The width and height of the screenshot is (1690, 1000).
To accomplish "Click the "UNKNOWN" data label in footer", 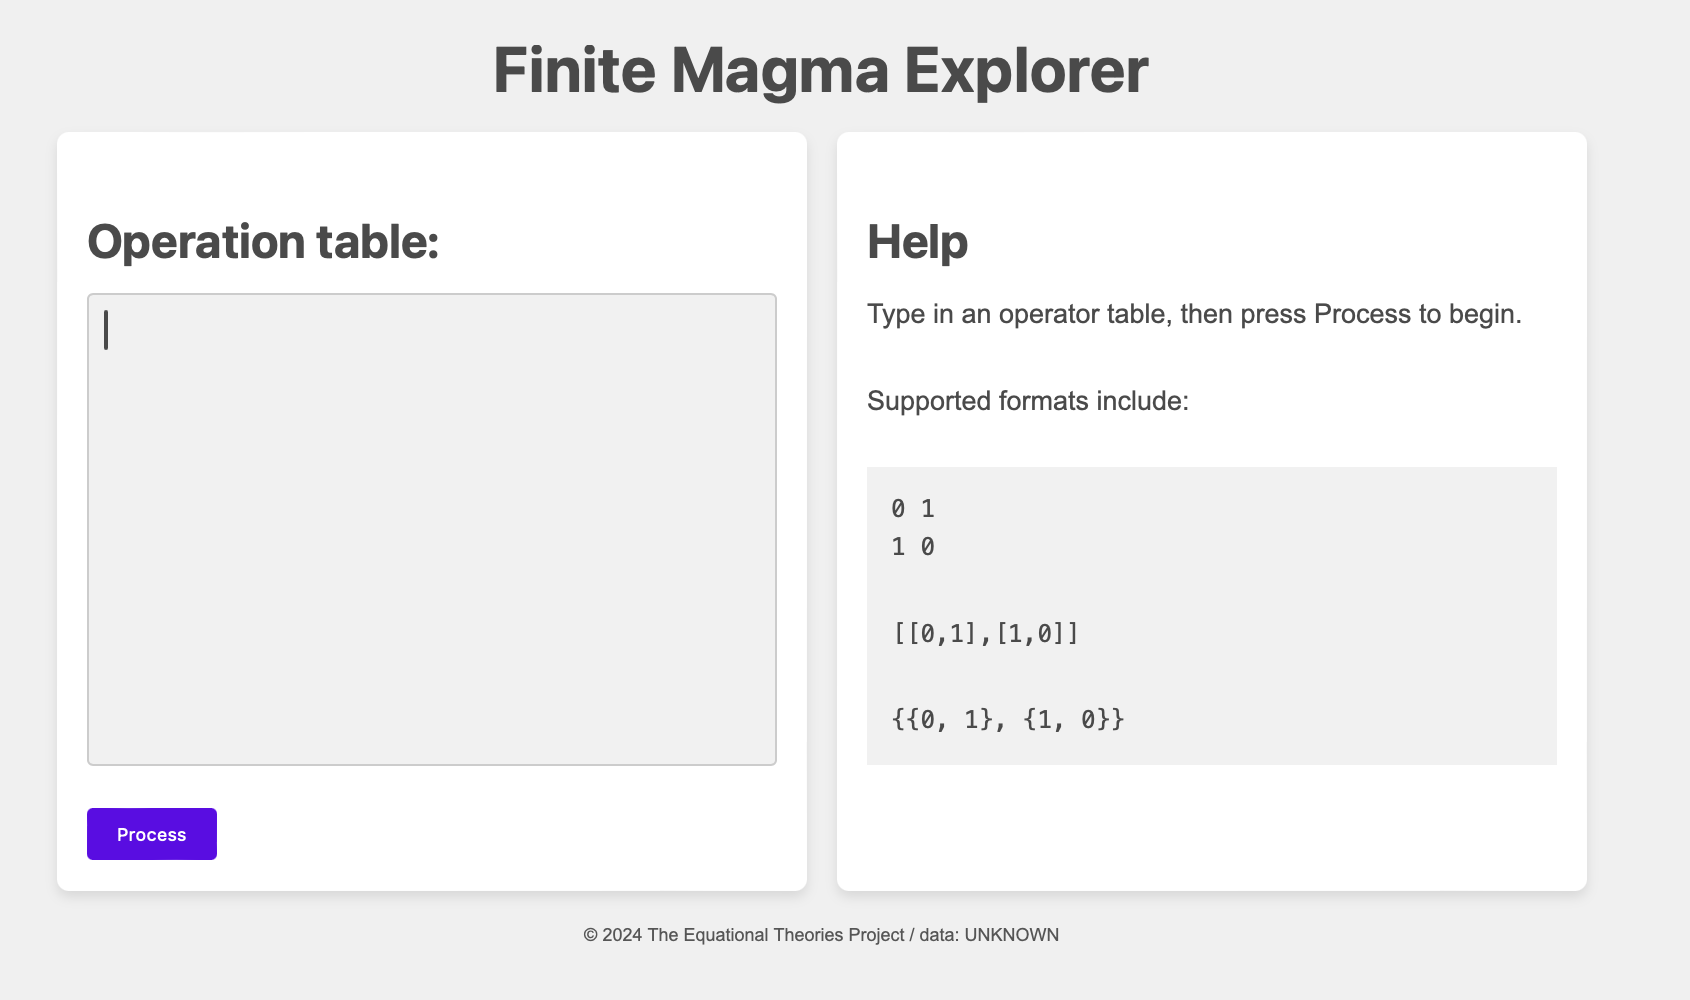I will 1011,935.
